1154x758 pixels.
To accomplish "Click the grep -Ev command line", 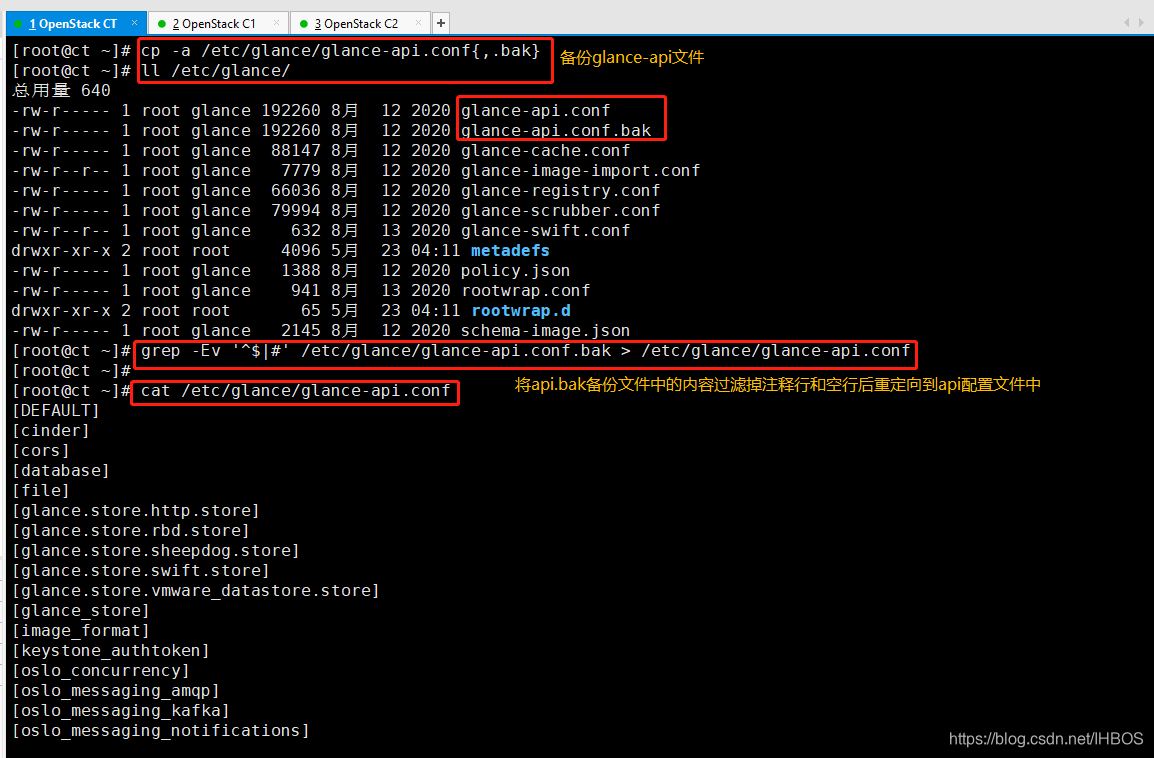I will 526,350.
